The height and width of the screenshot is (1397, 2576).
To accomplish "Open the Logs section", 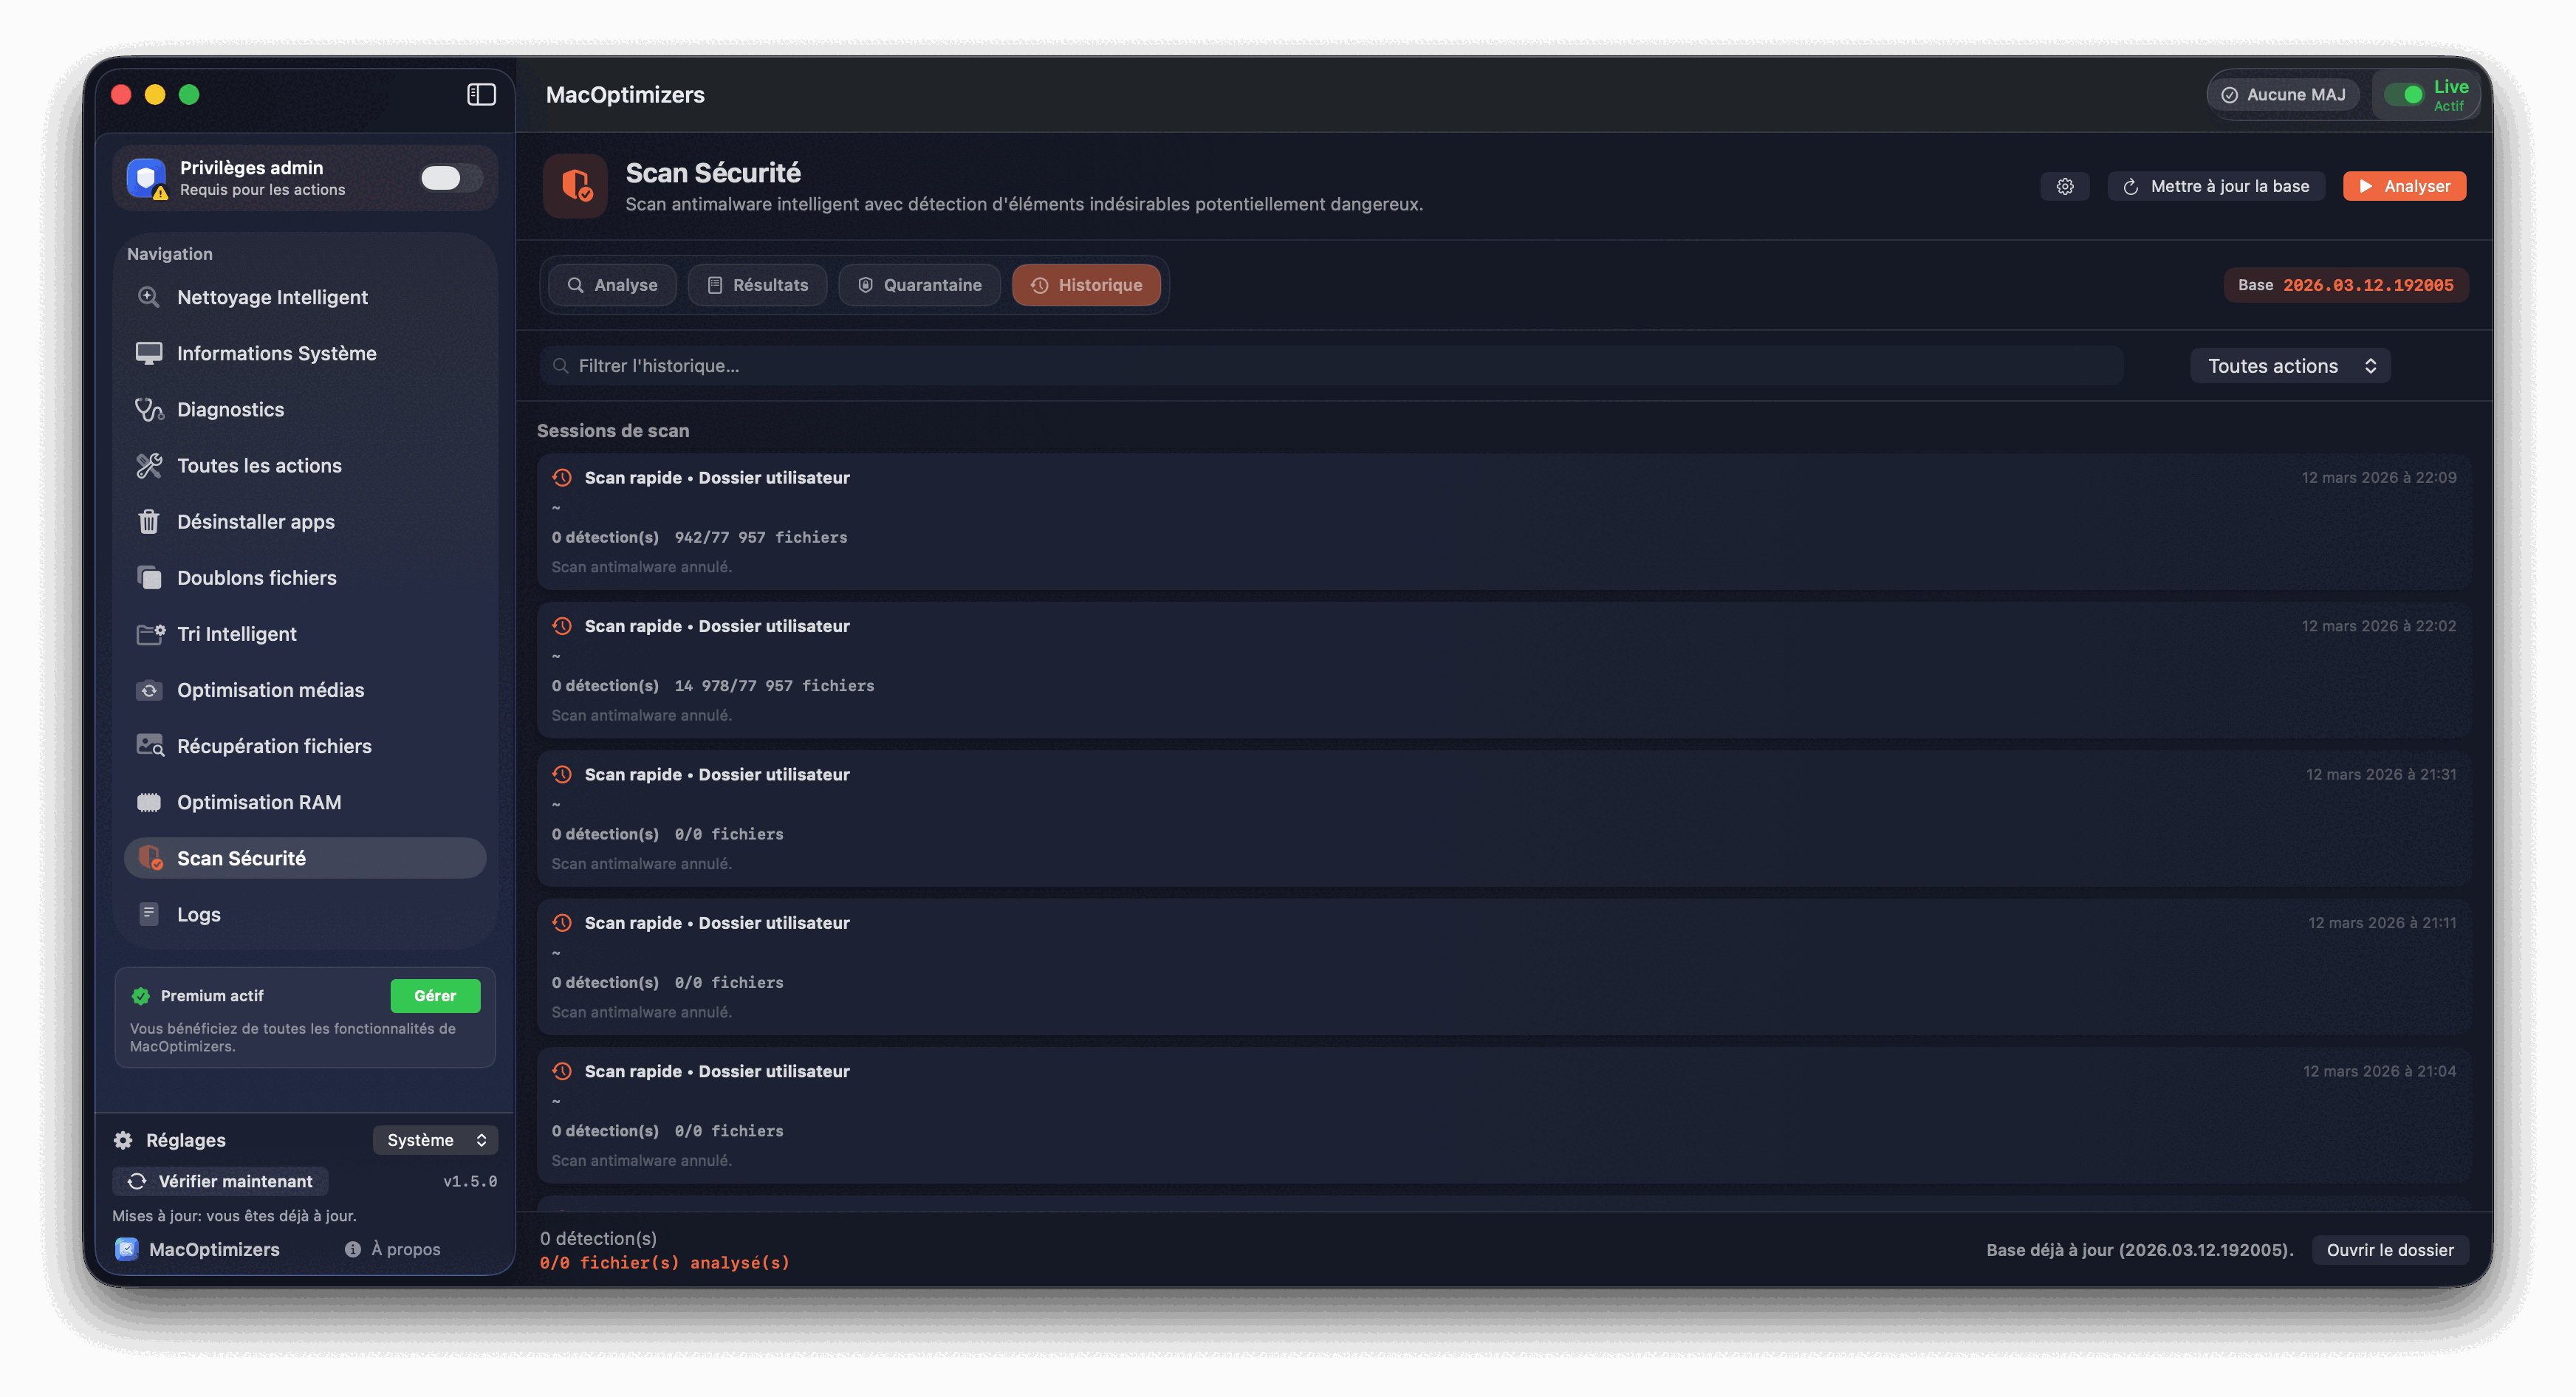I will tap(197, 913).
